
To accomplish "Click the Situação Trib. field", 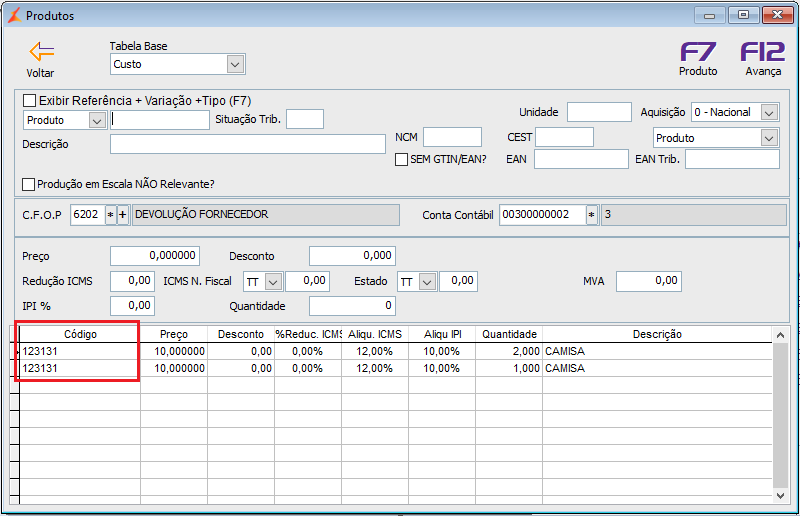I will 305,119.
